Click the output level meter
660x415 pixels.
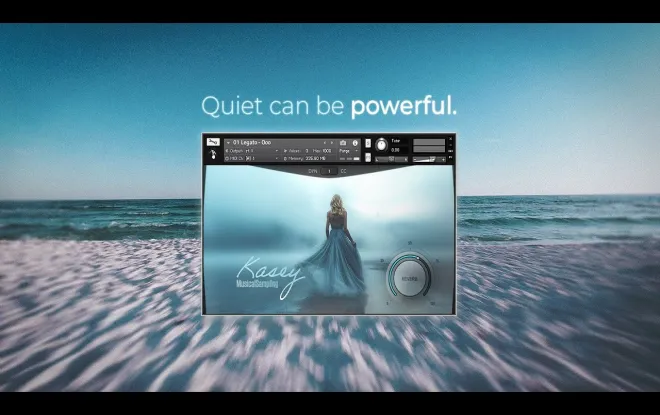click(x=429, y=145)
